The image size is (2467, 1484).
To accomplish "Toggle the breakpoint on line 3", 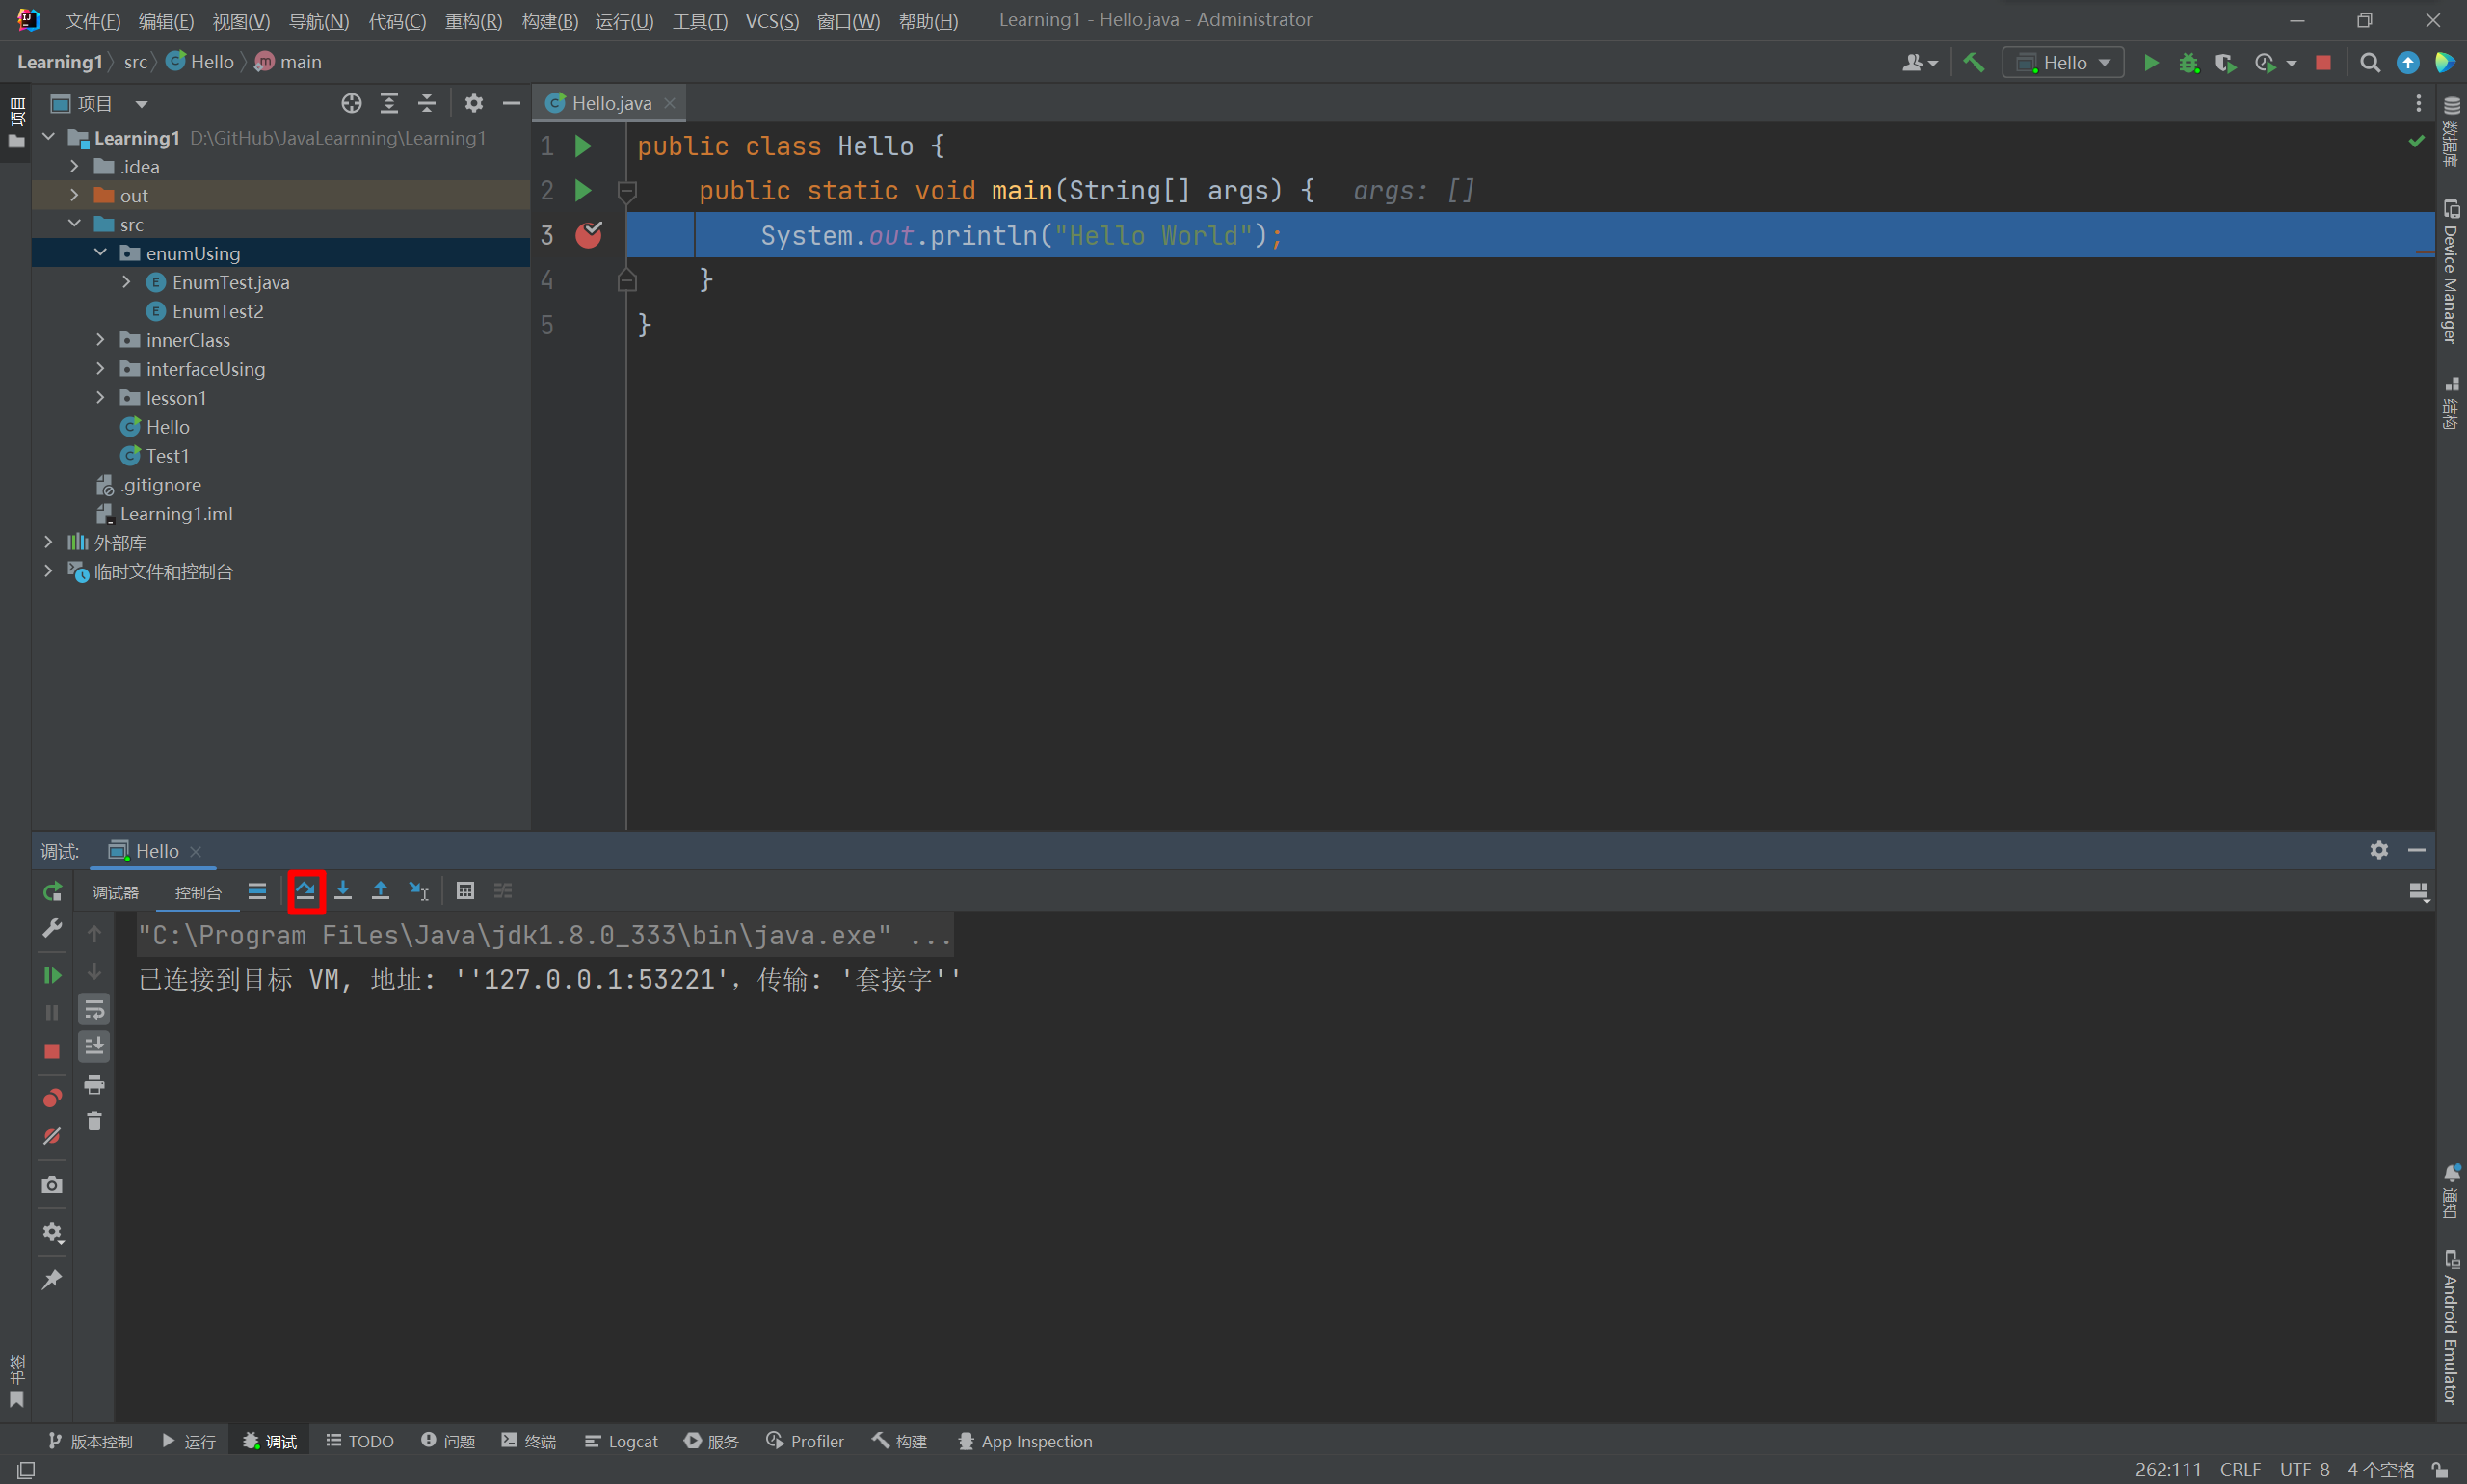I will (588, 235).
